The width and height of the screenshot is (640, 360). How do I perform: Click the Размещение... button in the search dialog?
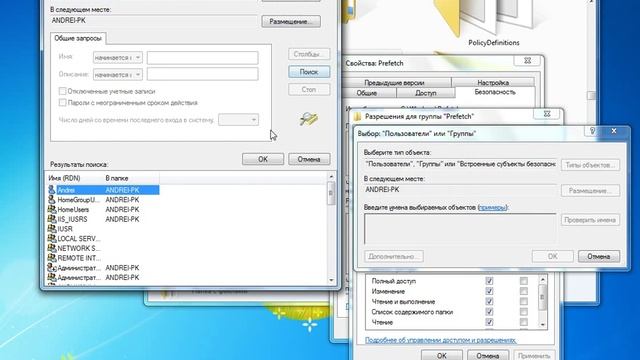(x=291, y=22)
